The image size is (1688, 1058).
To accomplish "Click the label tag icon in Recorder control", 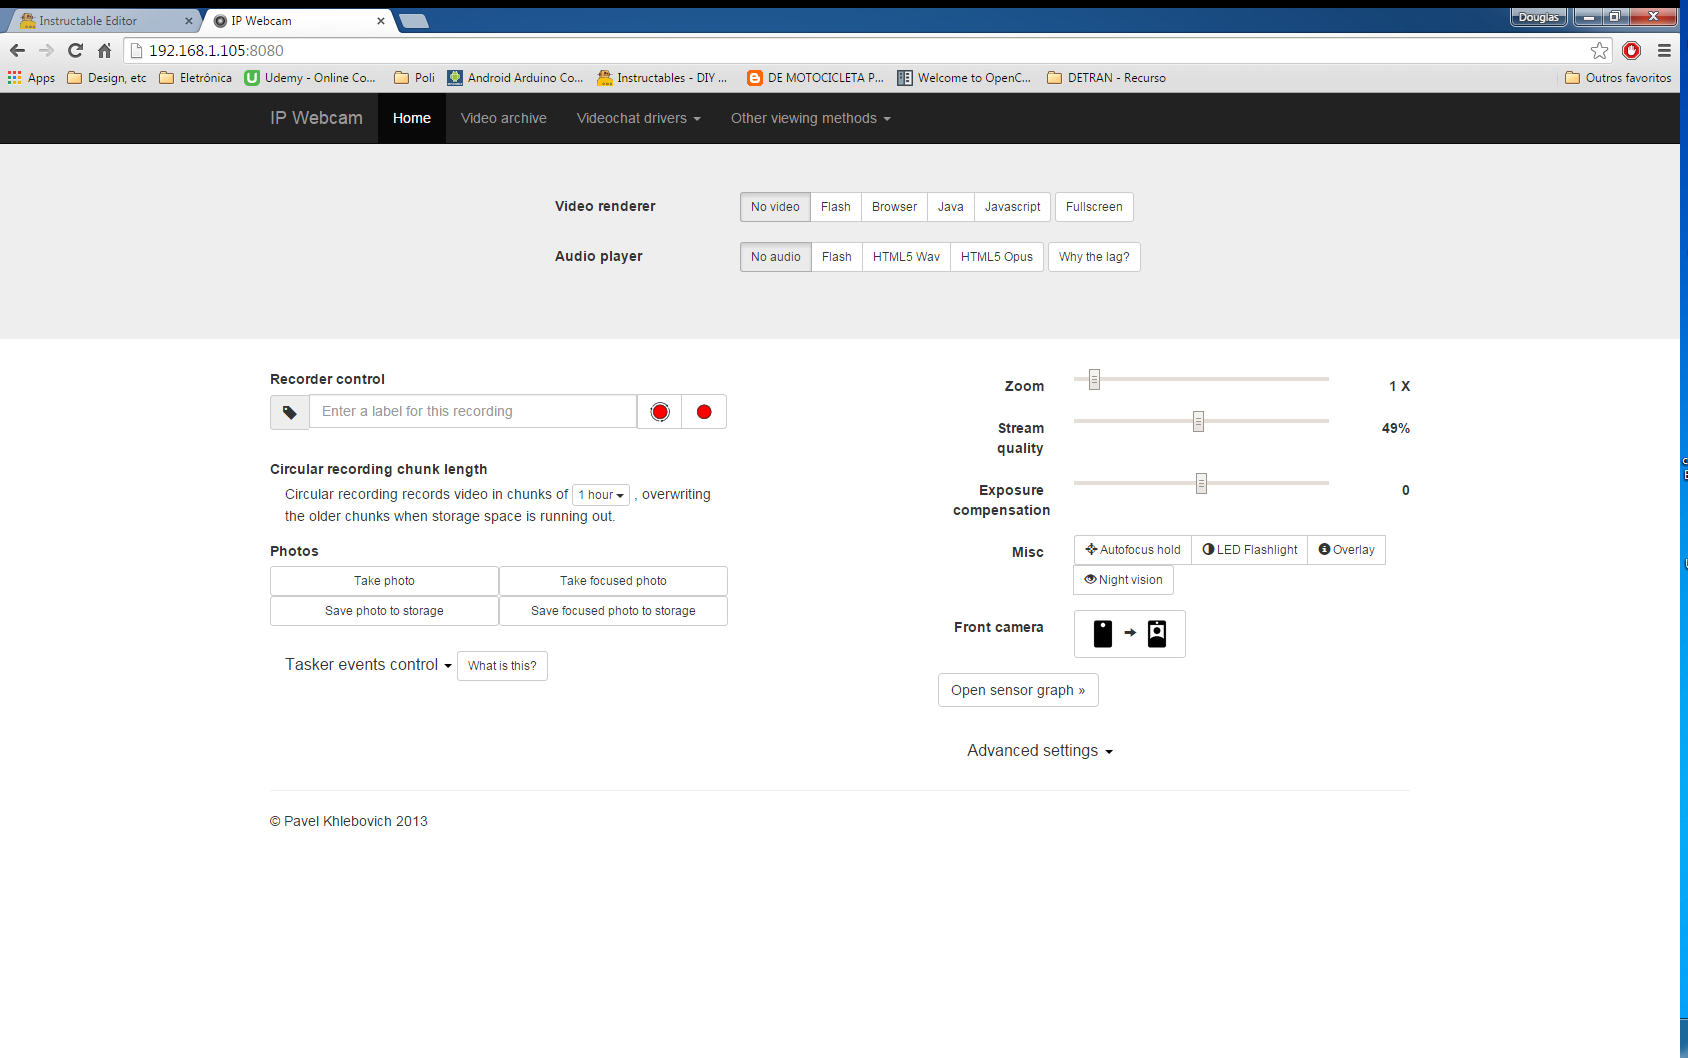I will click(290, 412).
